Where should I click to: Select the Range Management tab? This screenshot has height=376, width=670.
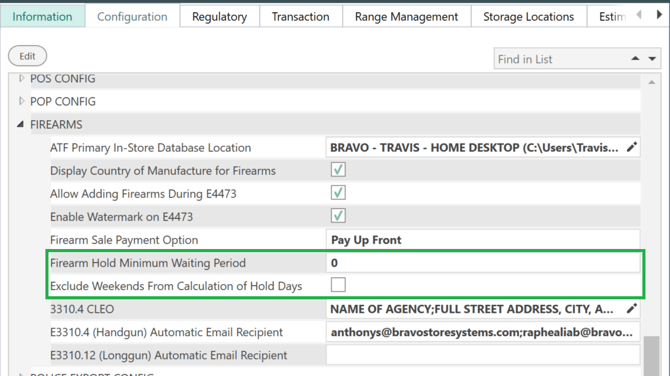click(406, 17)
